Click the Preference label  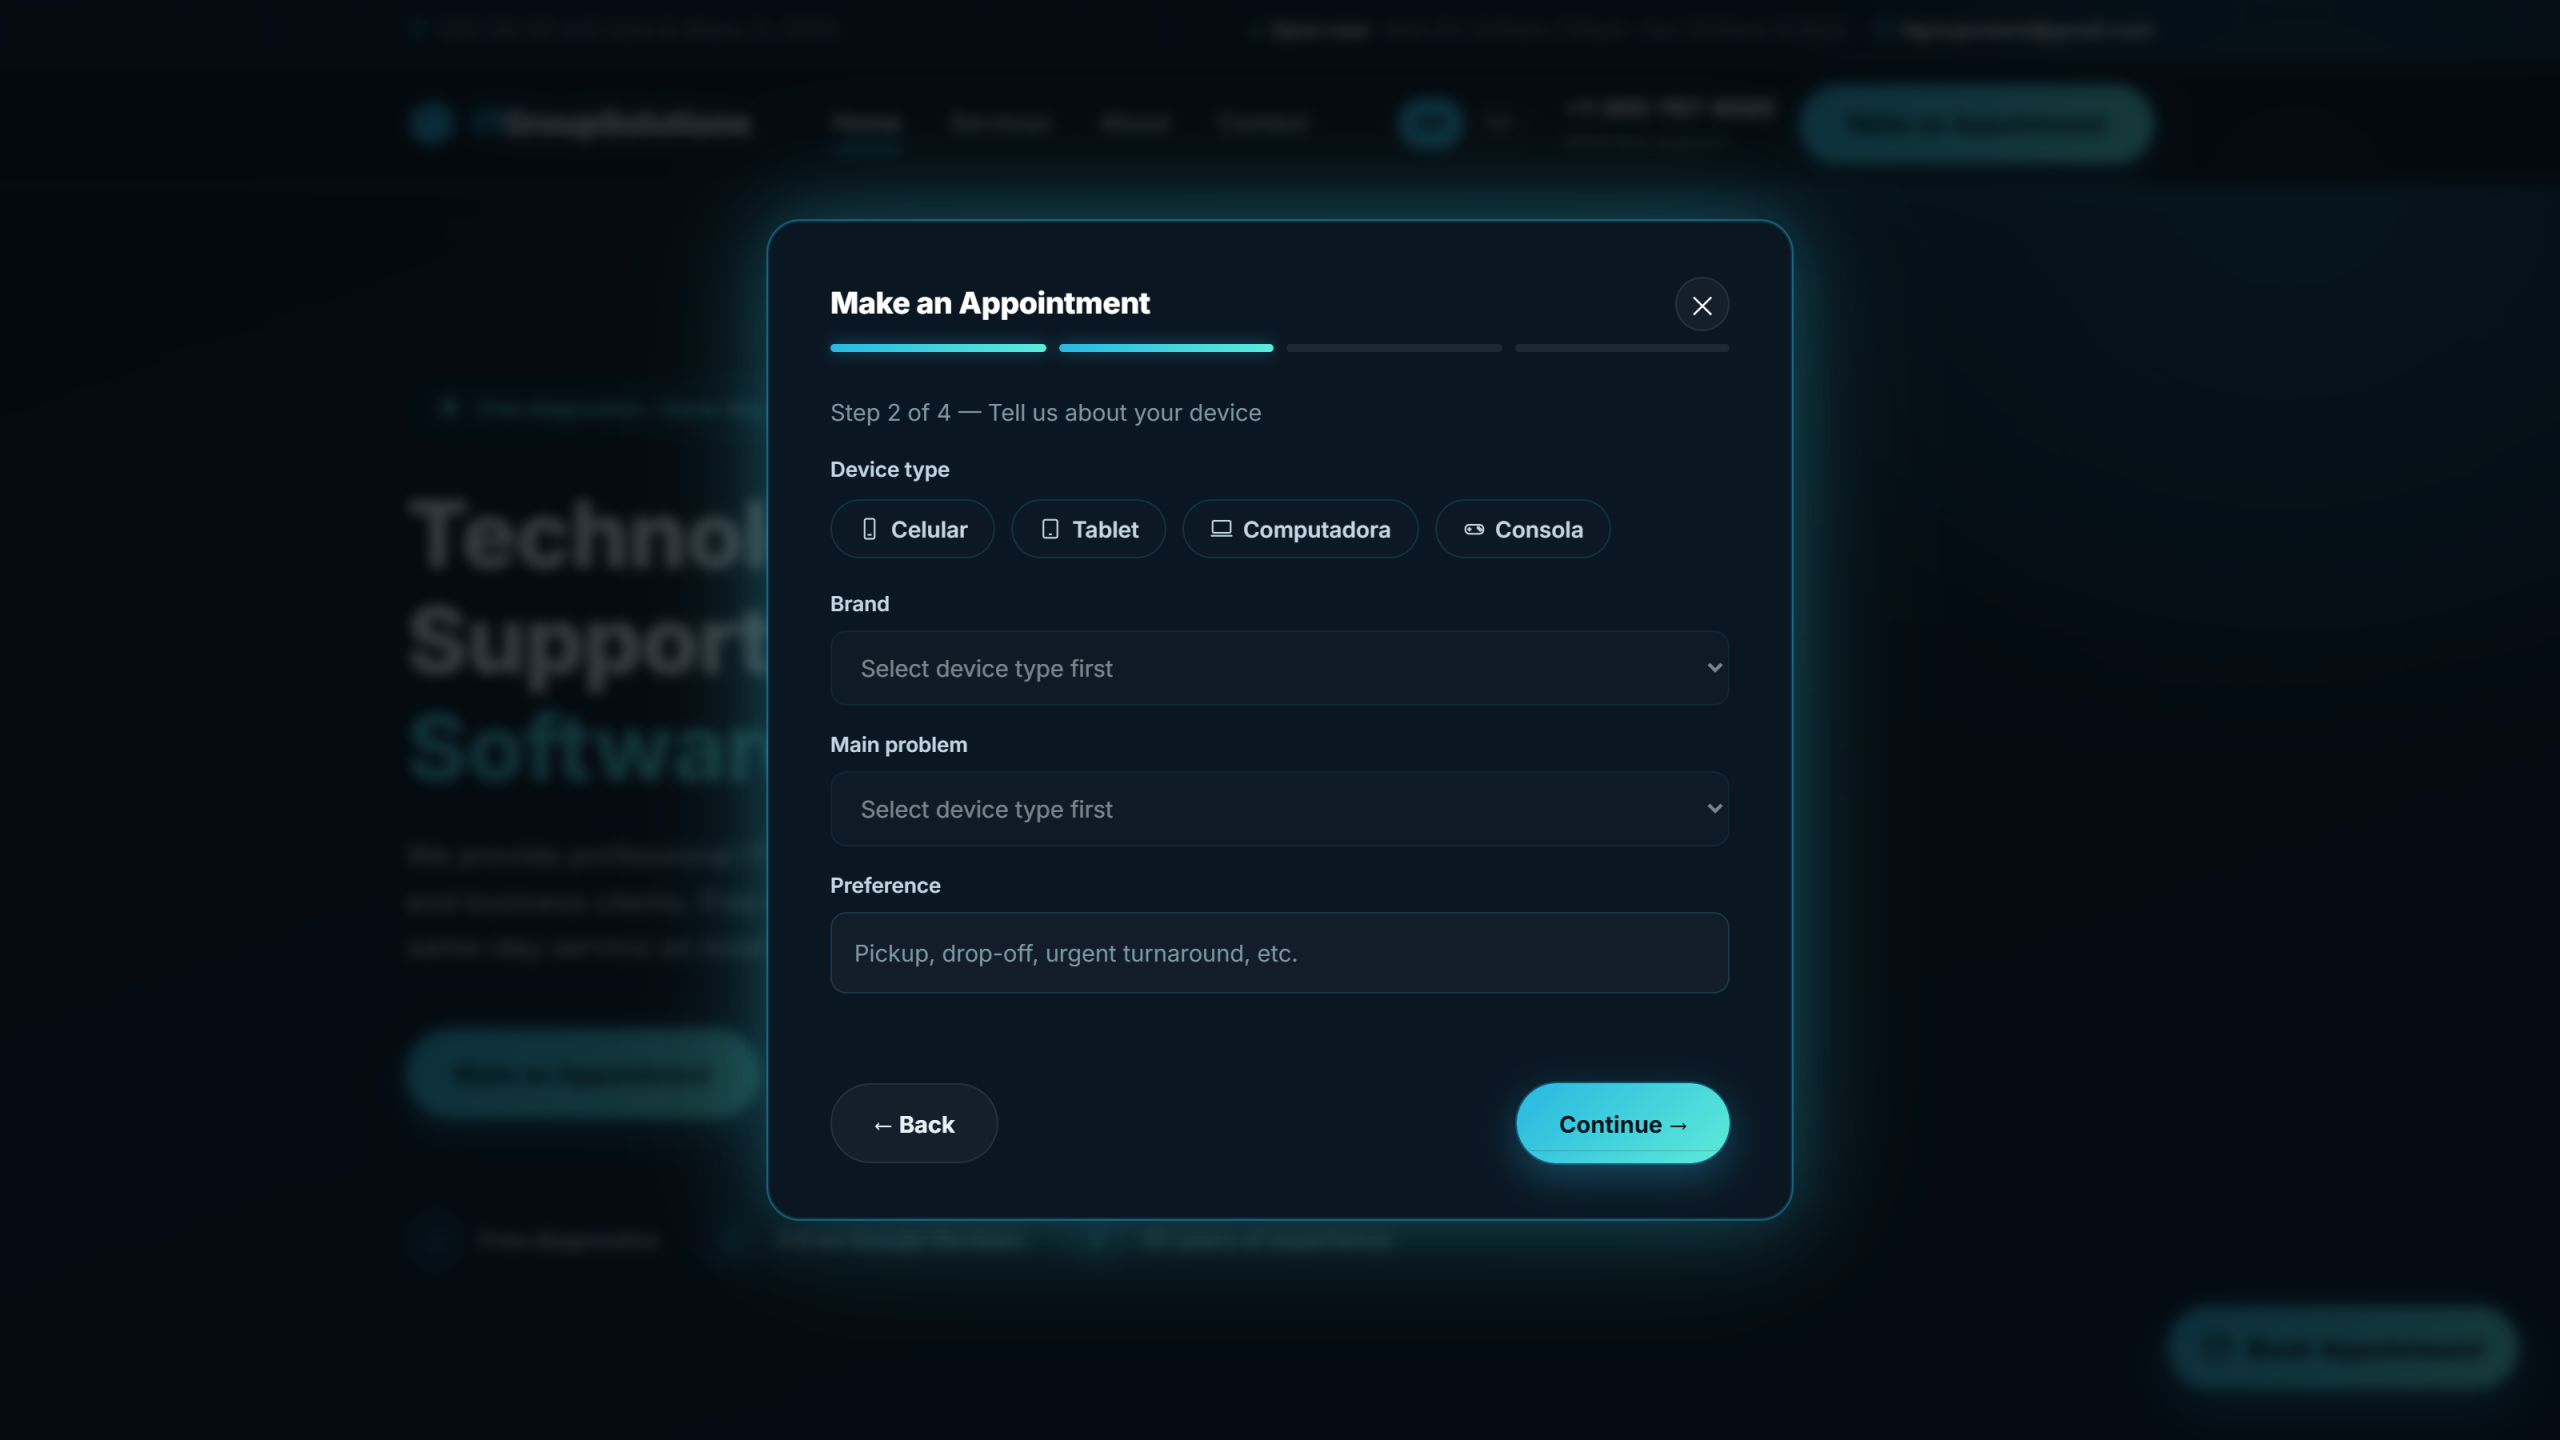click(885, 886)
